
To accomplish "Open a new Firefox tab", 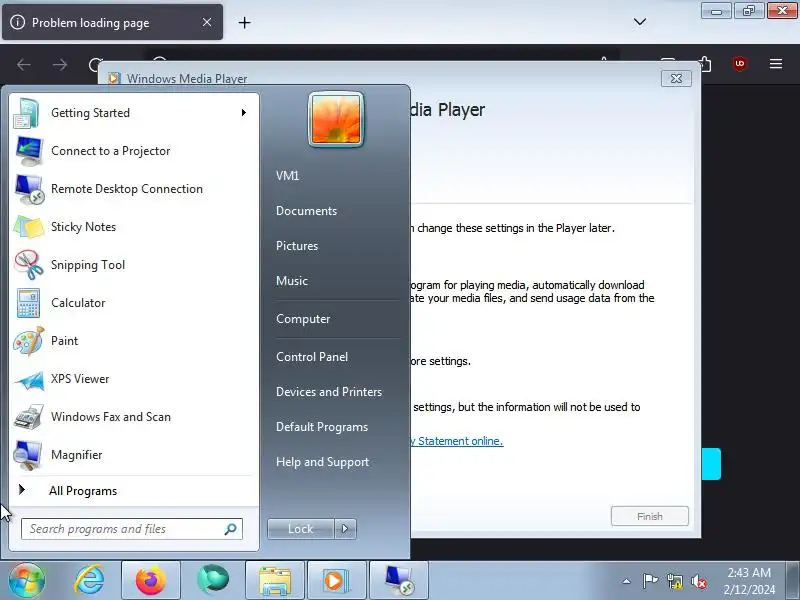I will pos(245,22).
